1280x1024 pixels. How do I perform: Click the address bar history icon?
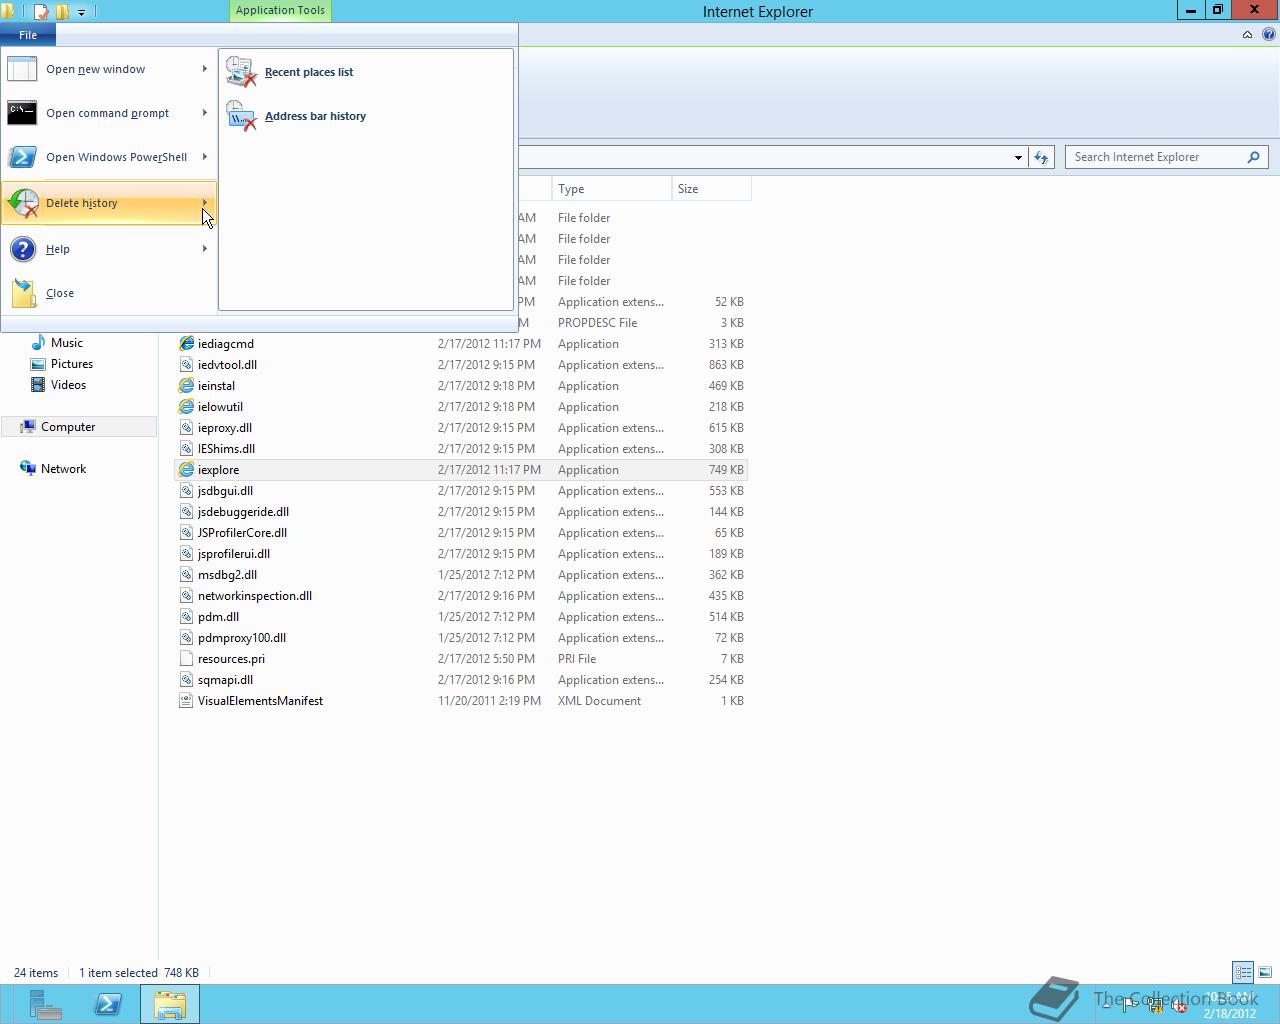coord(241,116)
